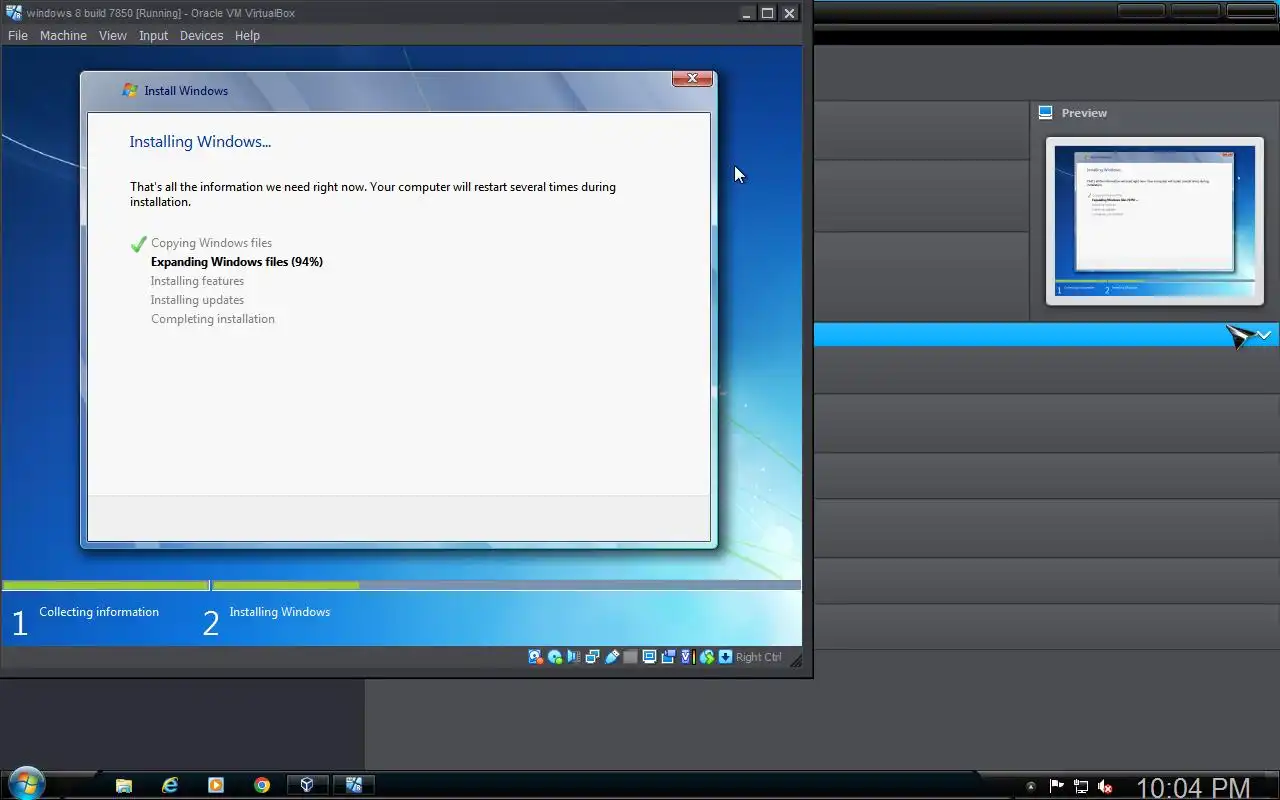The width and height of the screenshot is (1280, 800).
Task: Click the network adapter indicator icon
Action: pyautogui.click(x=592, y=657)
